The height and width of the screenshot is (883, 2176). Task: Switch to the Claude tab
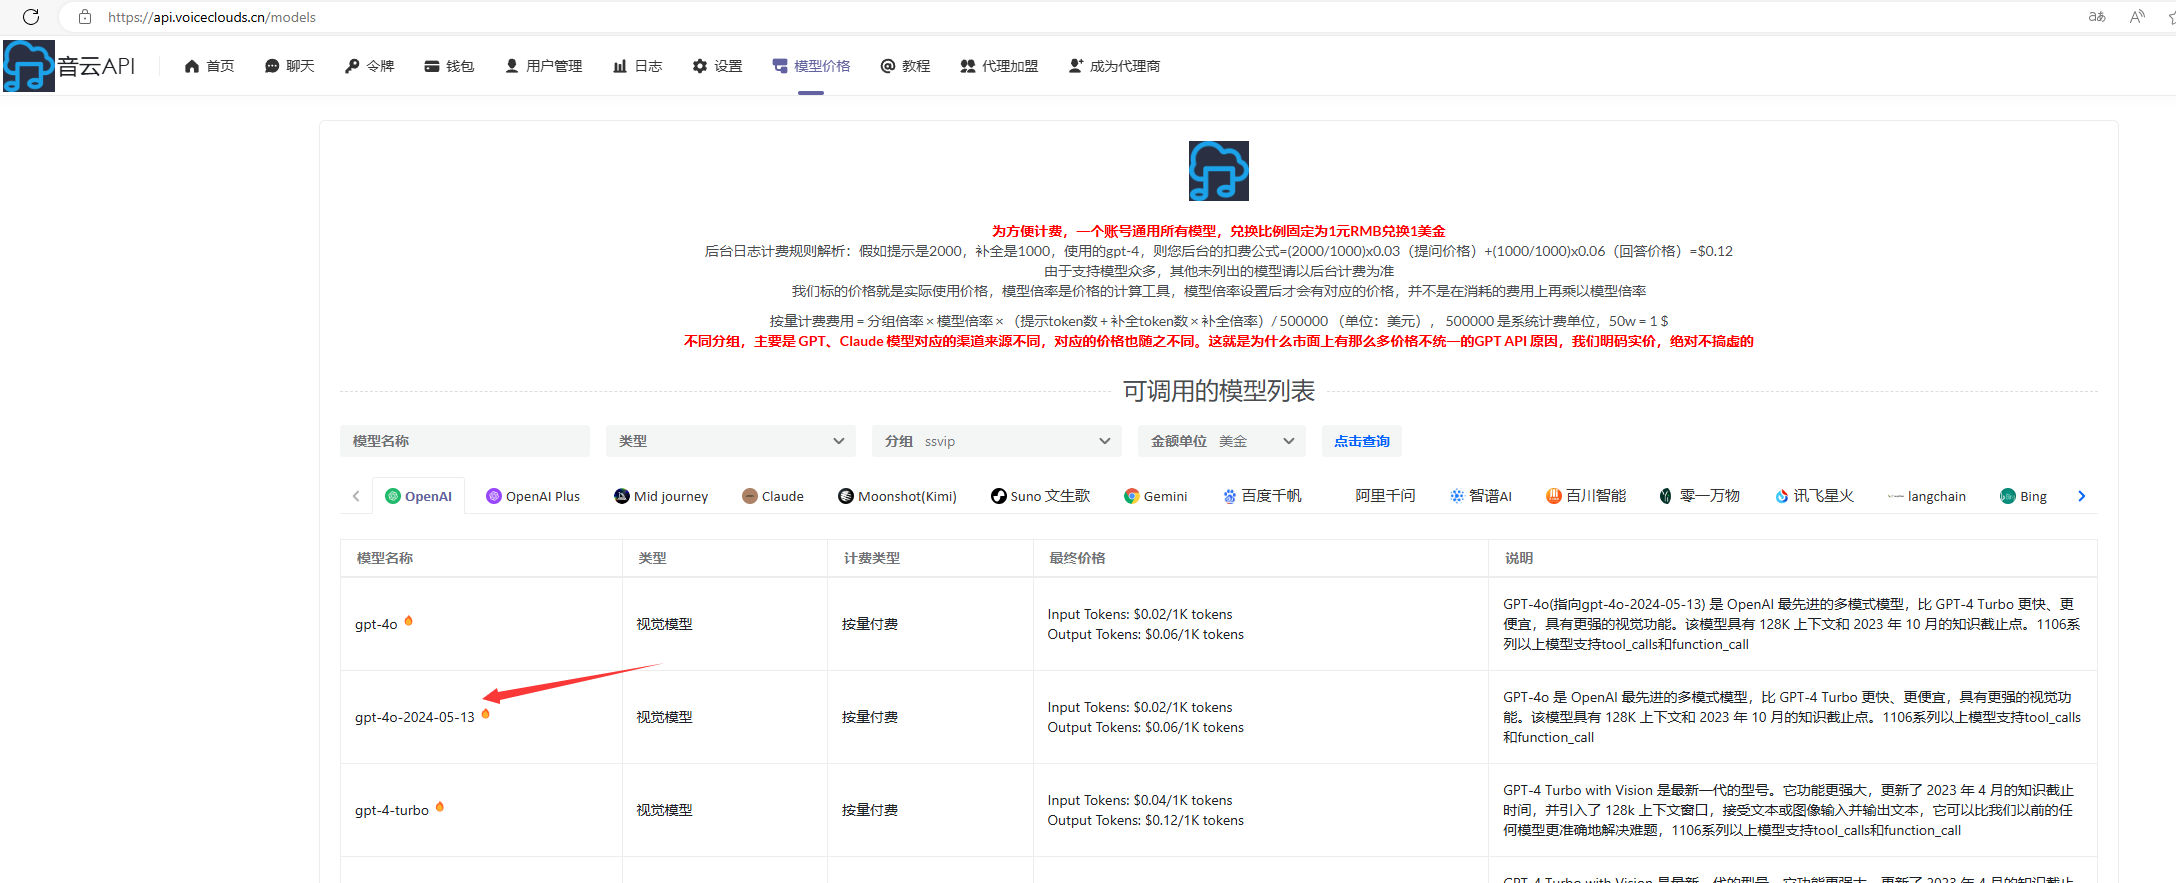pyautogui.click(x=773, y=496)
